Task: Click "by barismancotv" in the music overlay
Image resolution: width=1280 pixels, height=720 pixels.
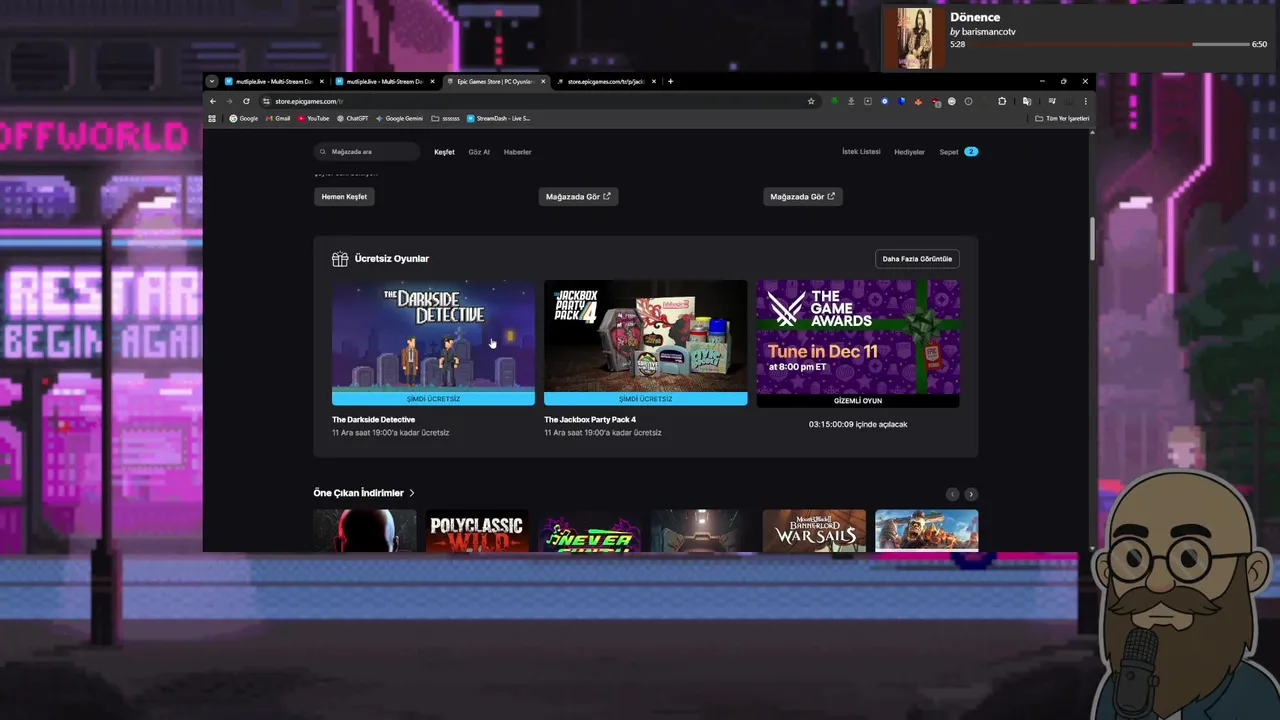Action: (x=983, y=32)
